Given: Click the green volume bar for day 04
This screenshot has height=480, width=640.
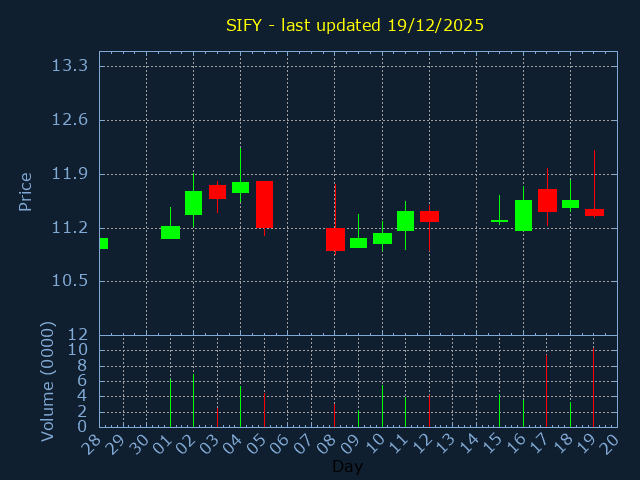Looking at the screenshot, I should (240, 407).
